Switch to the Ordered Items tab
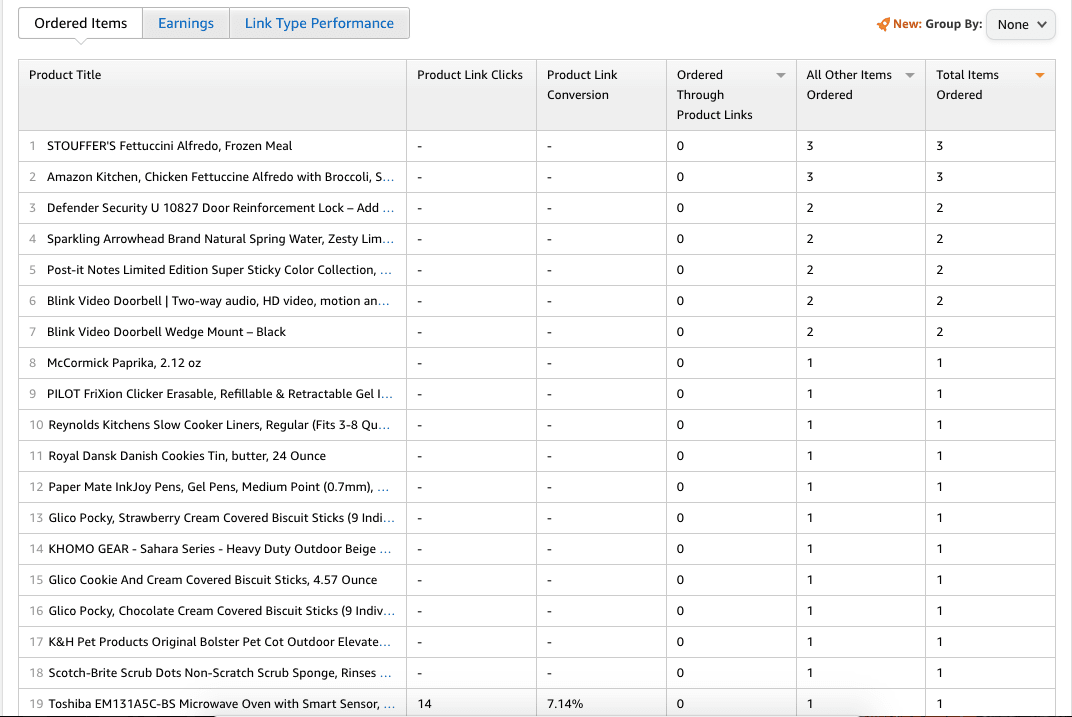This screenshot has width=1072, height=717. (81, 23)
